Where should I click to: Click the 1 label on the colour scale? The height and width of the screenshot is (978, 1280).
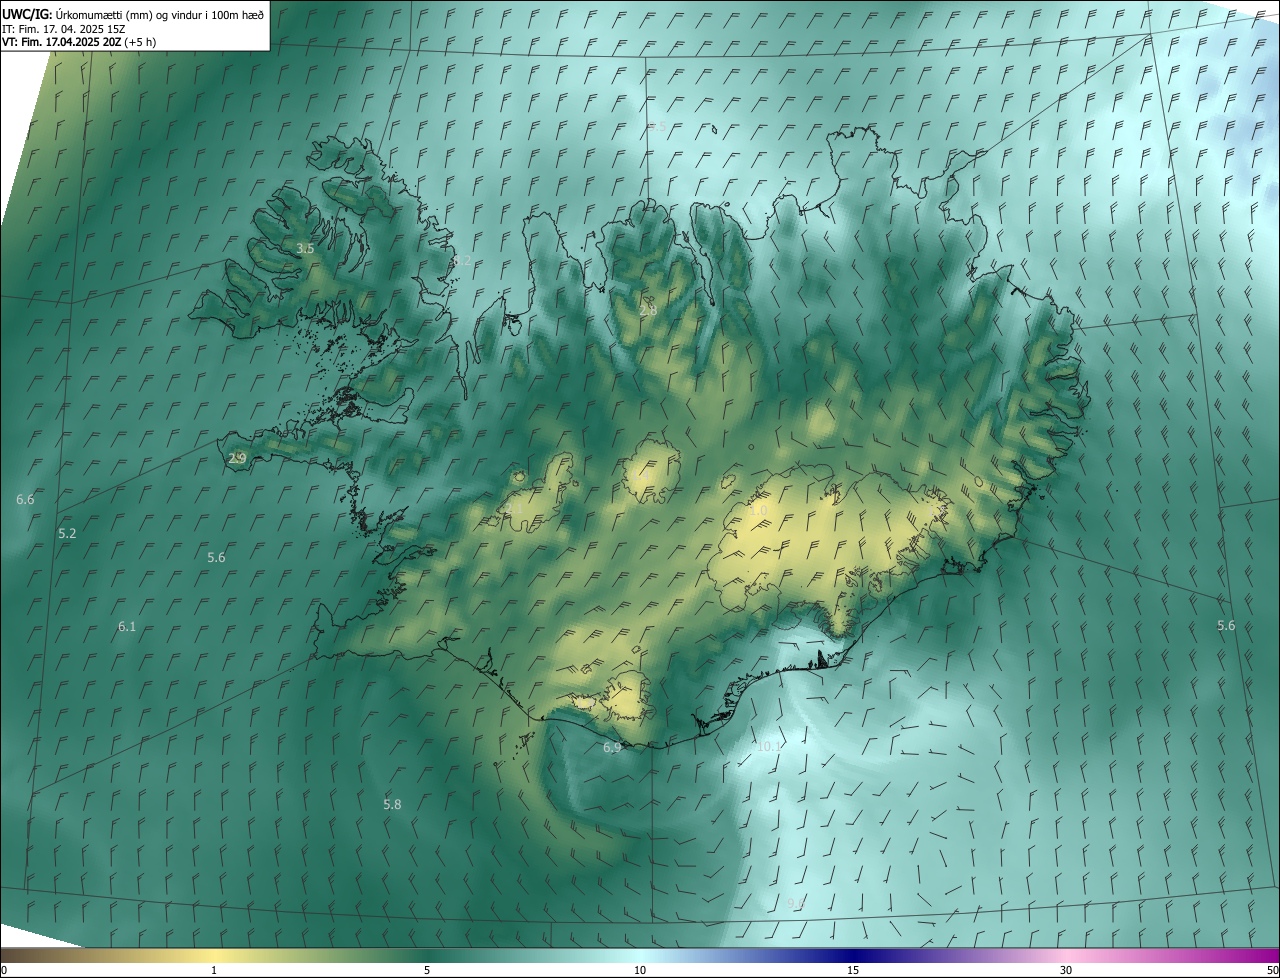click(214, 970)
